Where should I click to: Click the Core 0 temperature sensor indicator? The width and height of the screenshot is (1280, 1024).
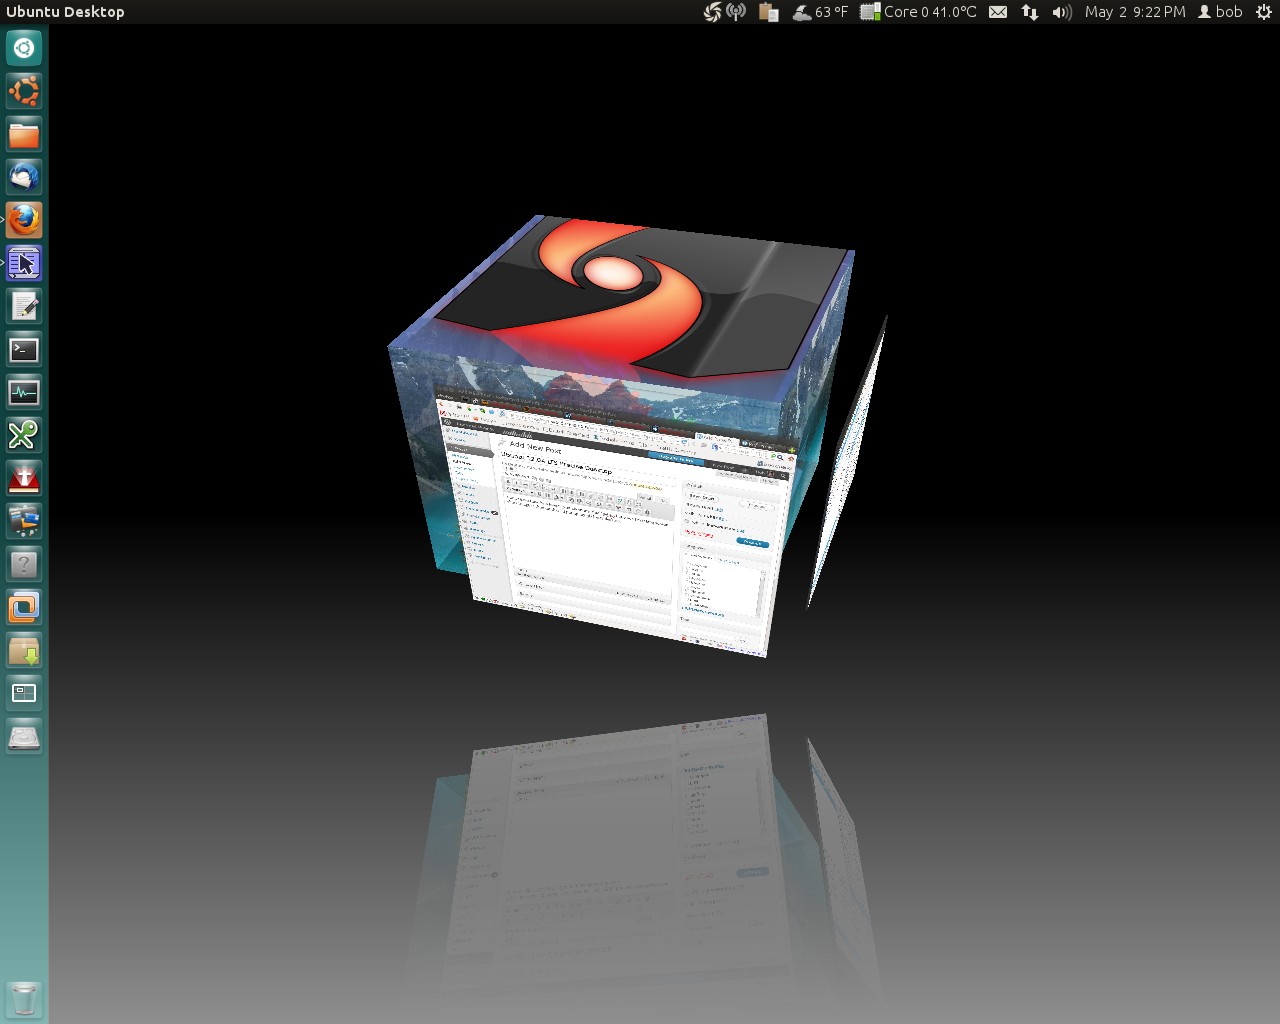918,12
